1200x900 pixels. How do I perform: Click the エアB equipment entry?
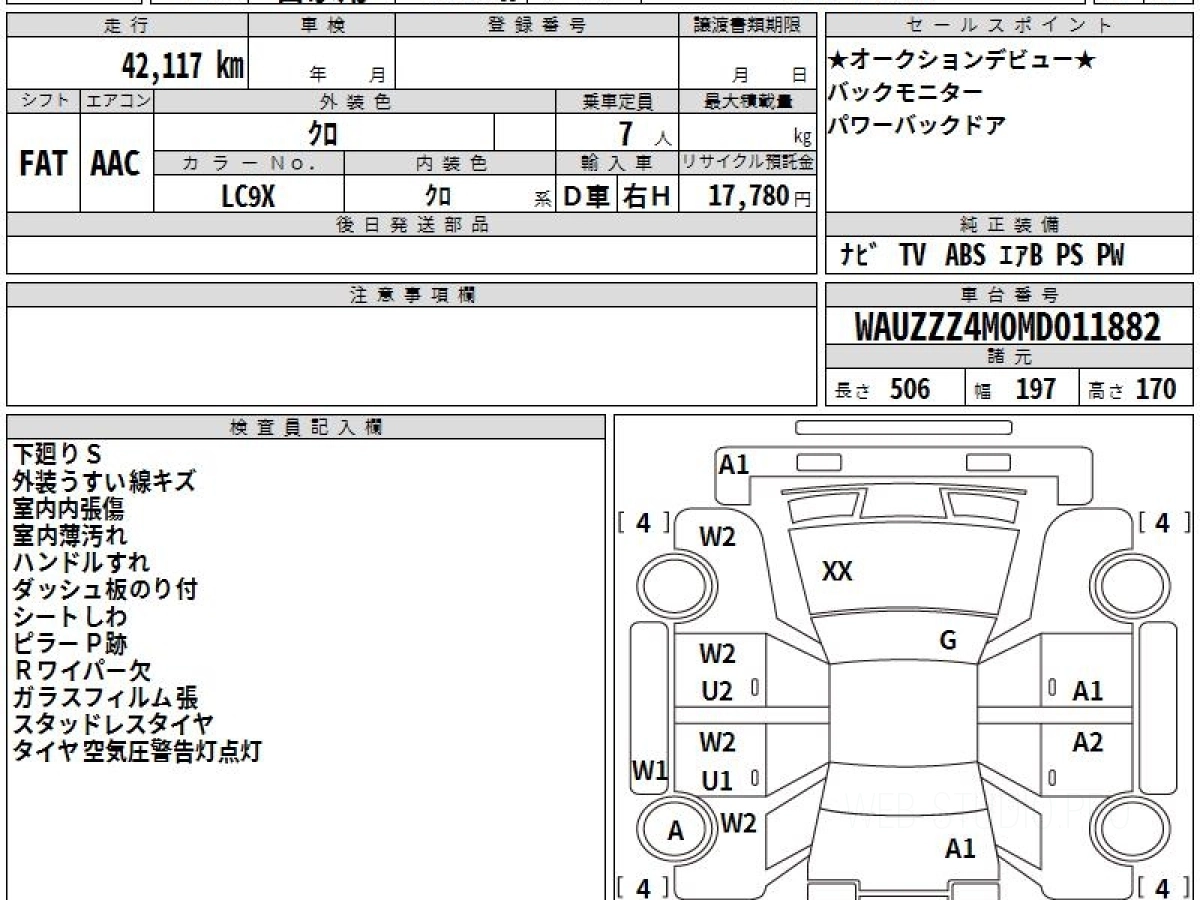click(x=1021, y=256)
